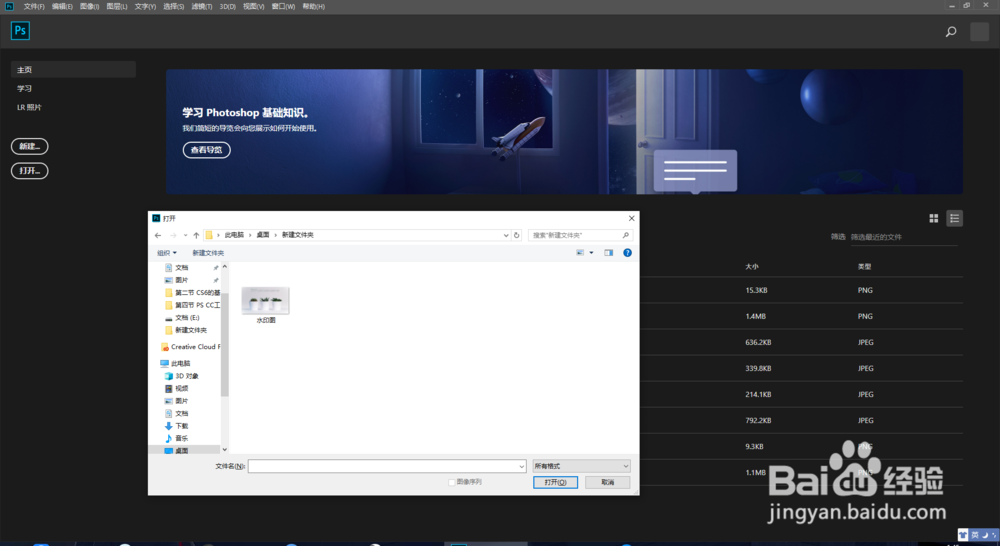
Task: Click the 筛选最近的文件 filter field
Action: coord(904,237)
